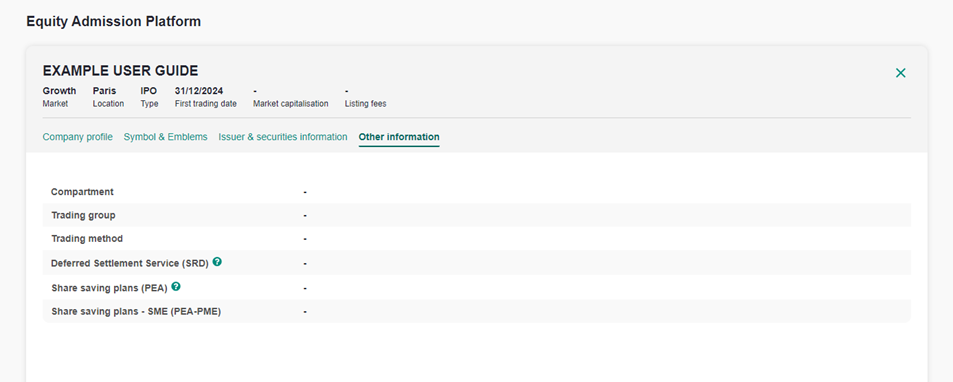953x382 pixels.
Task: Open Issuer & securities information tab
Action: 283,137
